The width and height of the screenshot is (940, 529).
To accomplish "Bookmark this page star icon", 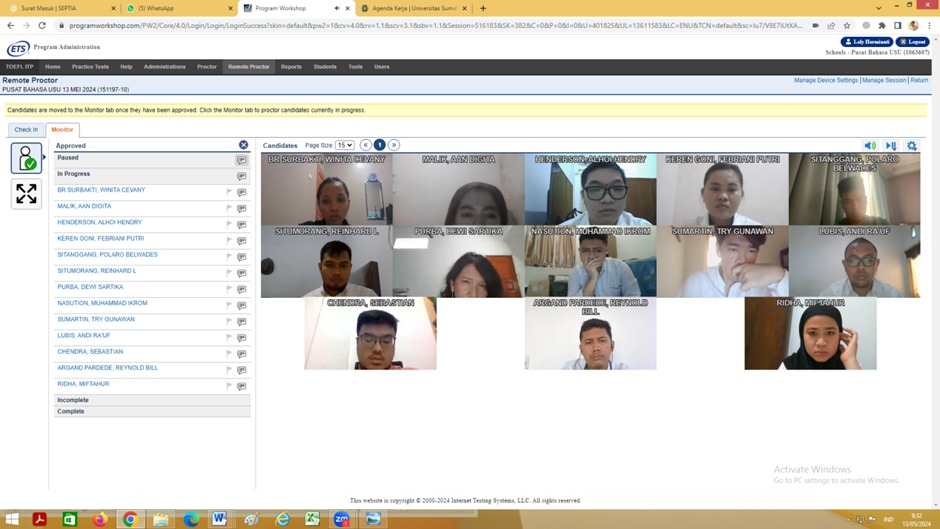I will (x=846, y=26).
